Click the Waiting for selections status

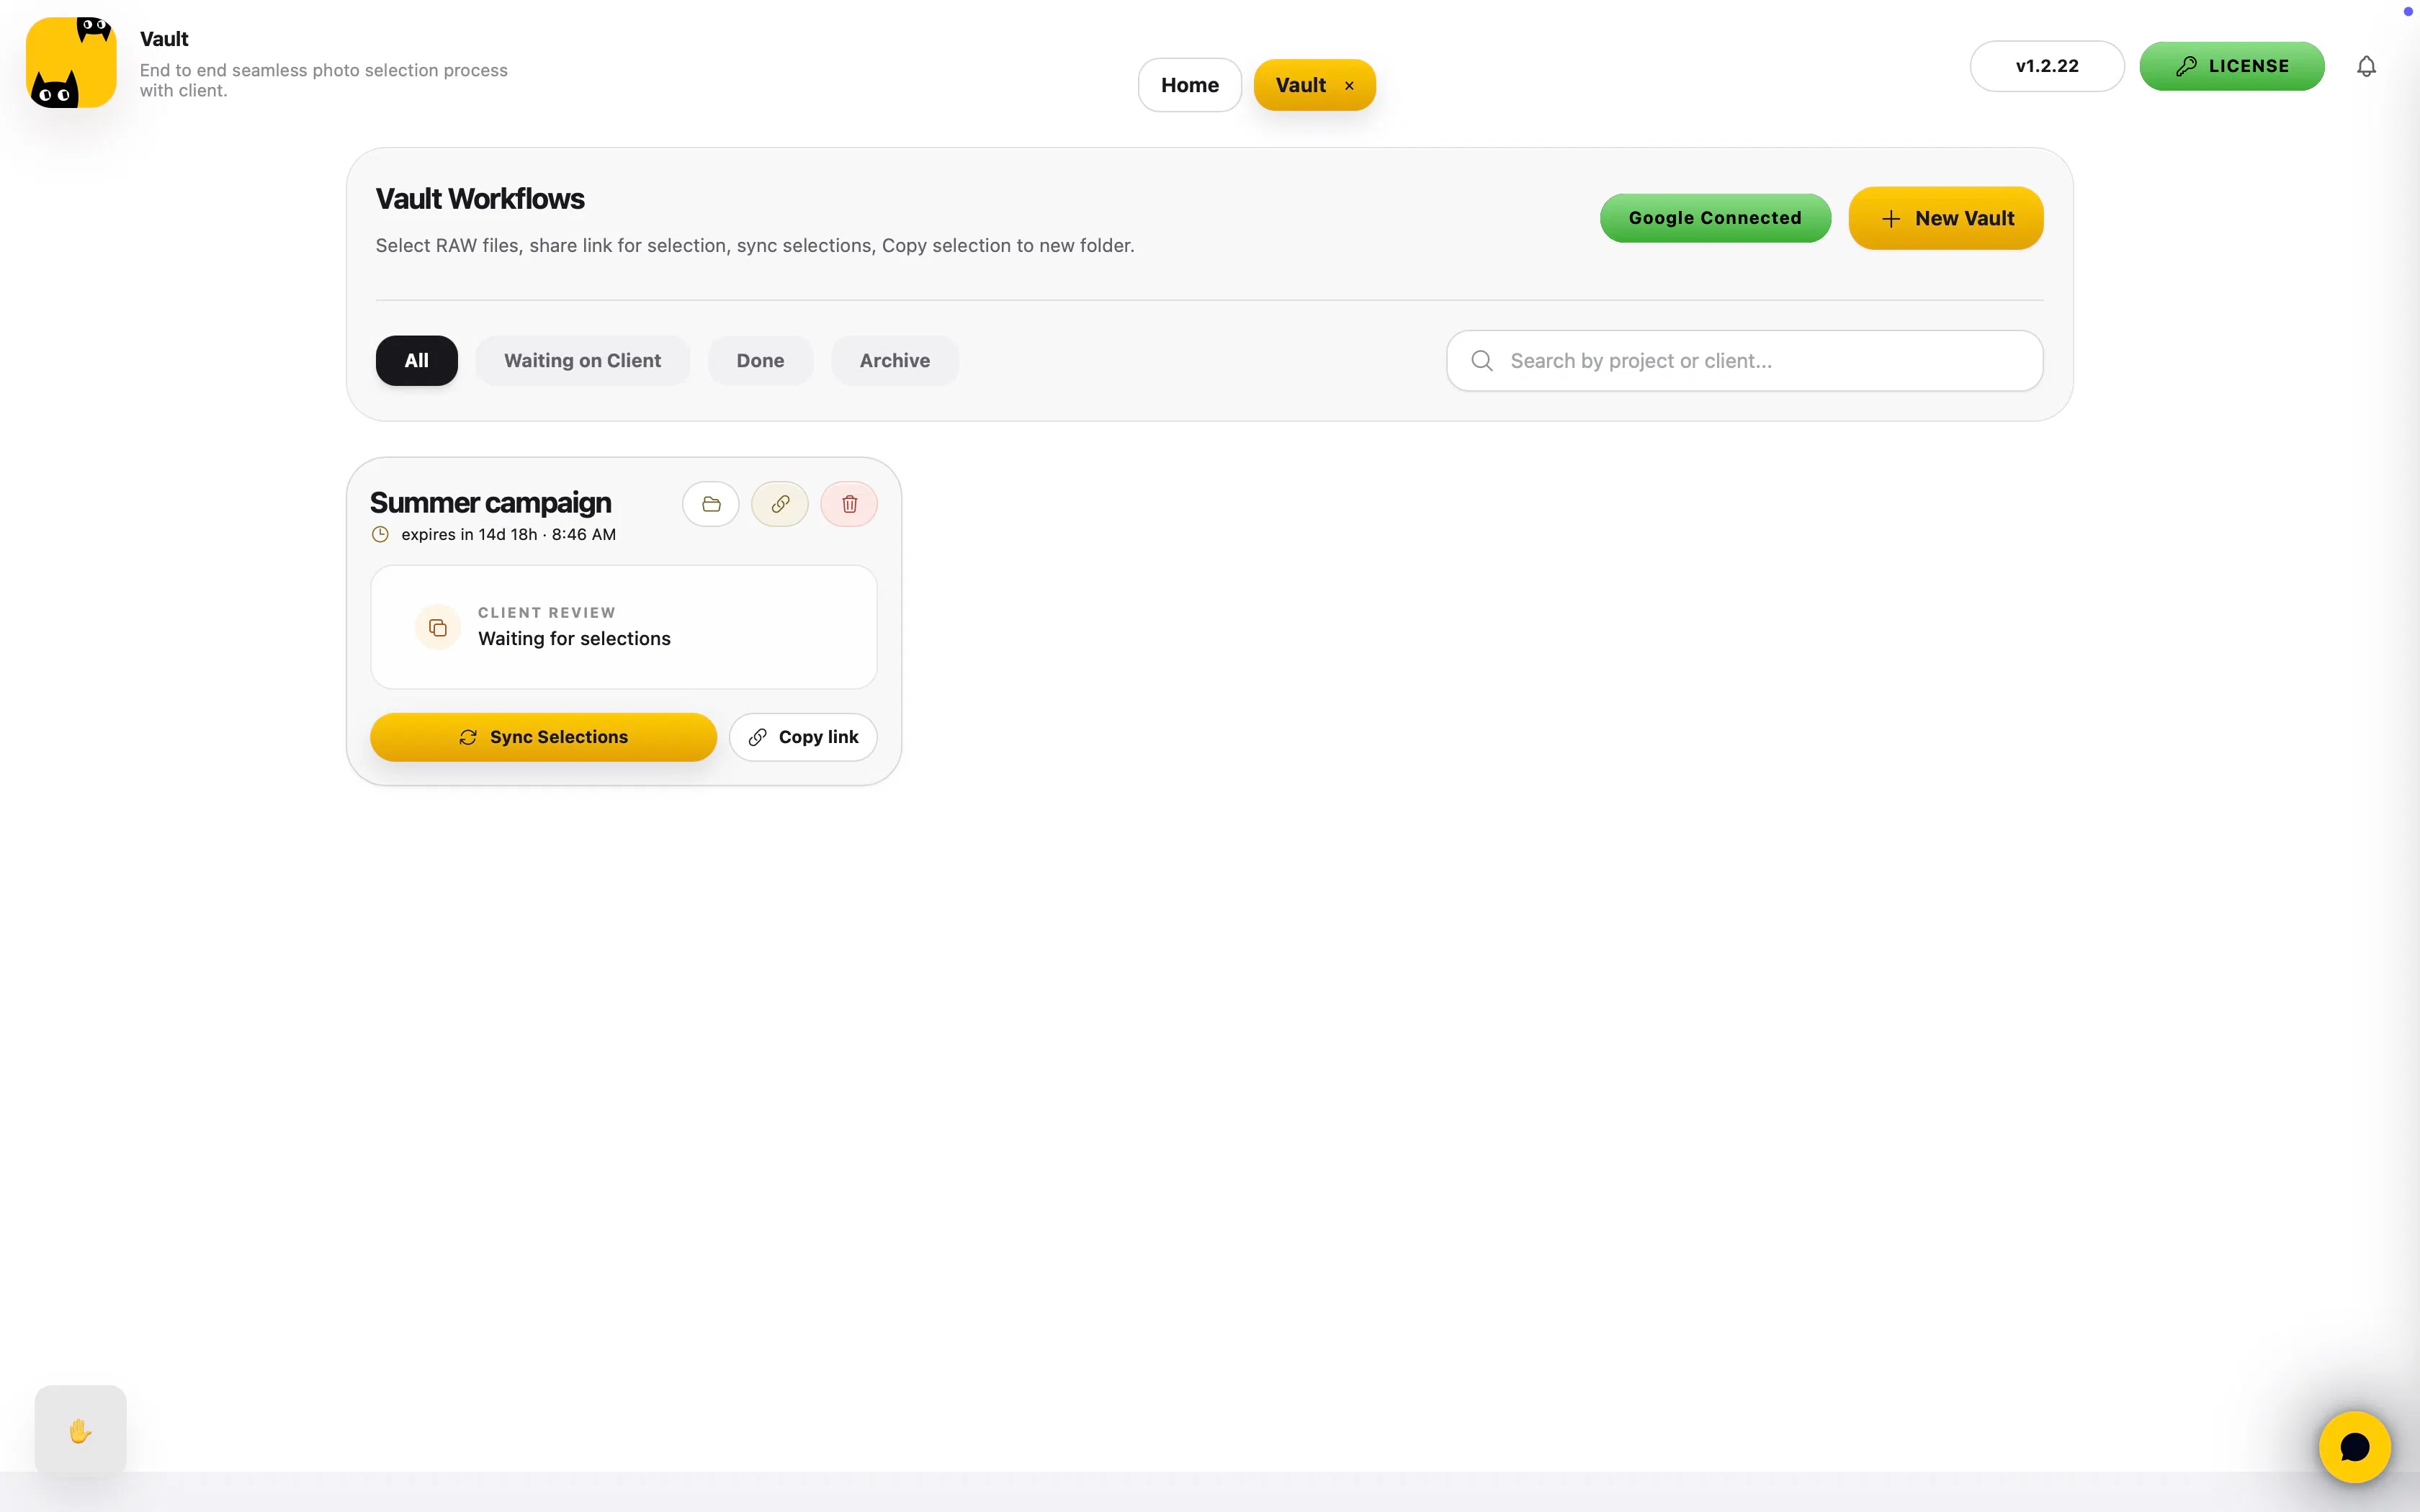[575, 639]
